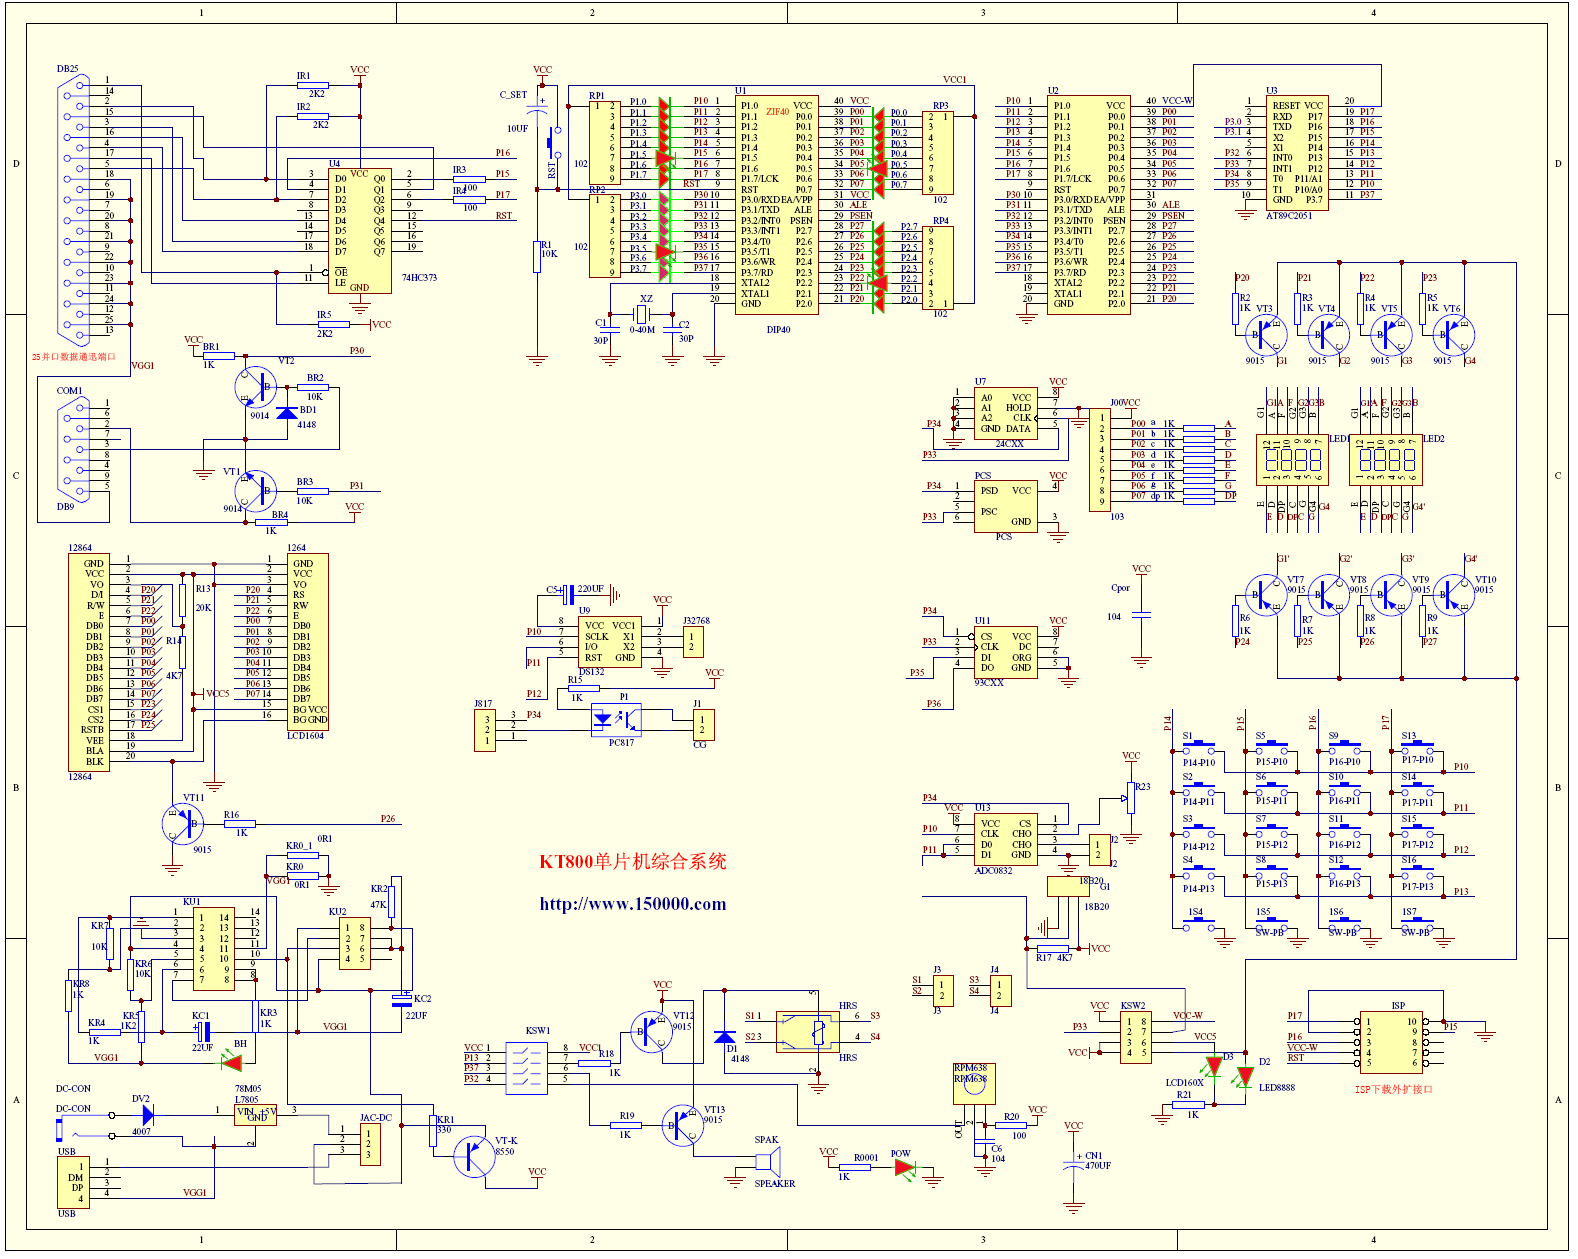This screenshot has width=1578, height=1259.
Task: Click the BH red LED symbol
Action: pyautogui.click(x=234, y=1063)
